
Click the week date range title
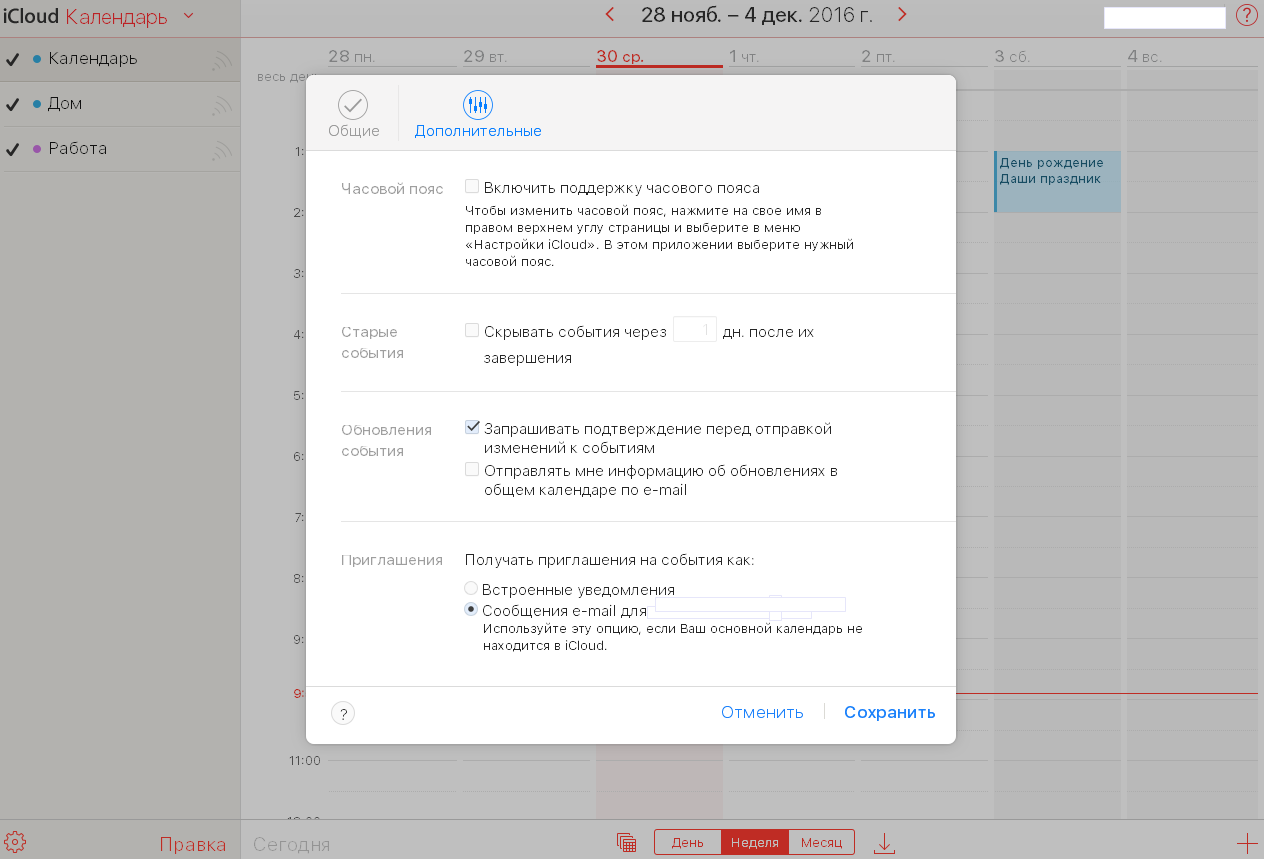757,14
